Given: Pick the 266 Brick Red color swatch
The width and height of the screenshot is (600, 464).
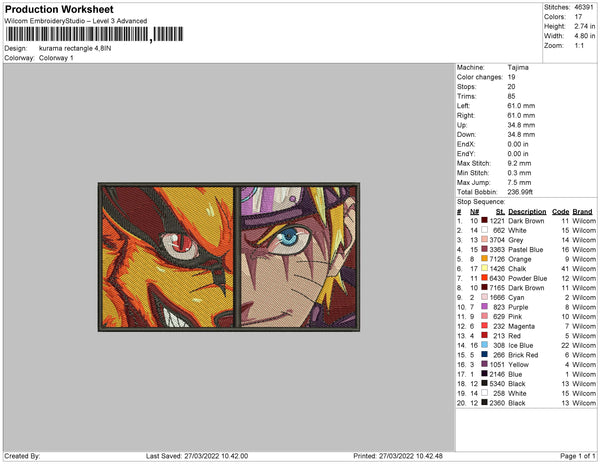Looking at the screenshot, I should coord(484,354).
